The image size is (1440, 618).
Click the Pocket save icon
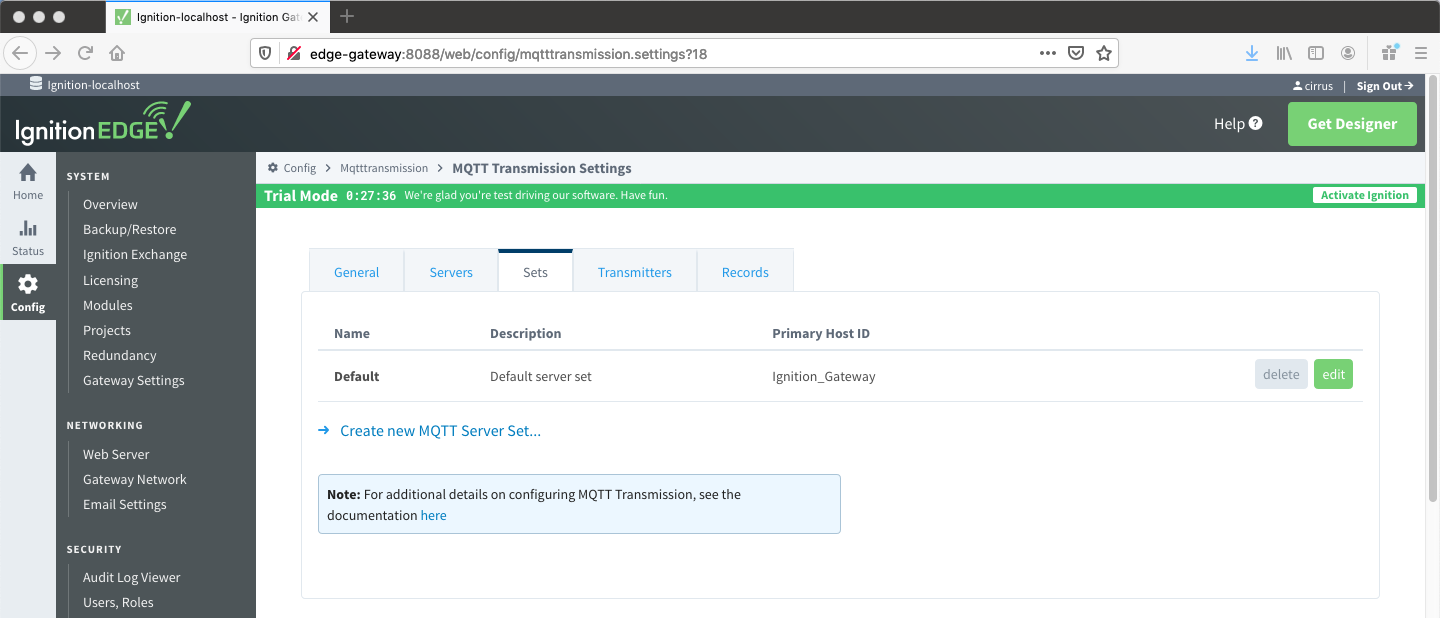click(x=1076, y=53)
